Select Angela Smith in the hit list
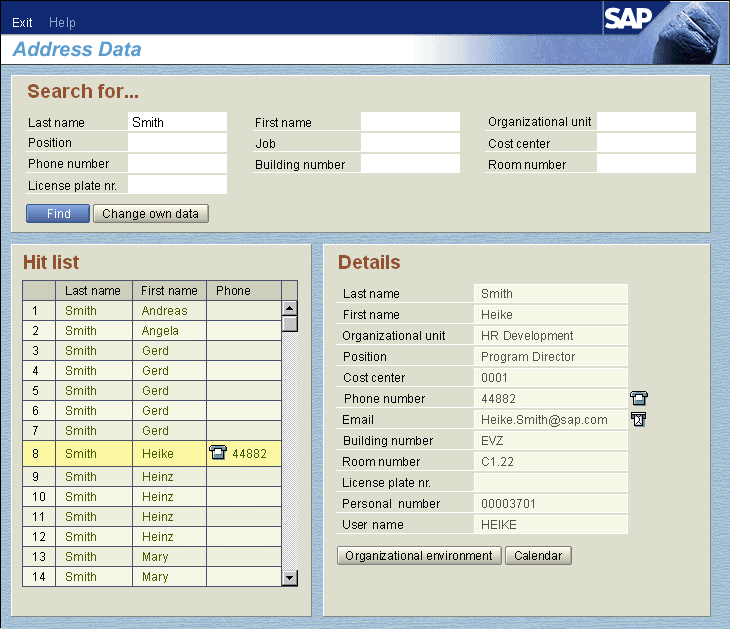Image resolution: width=730 pixels, height=629 pixels. coord(160,331)
